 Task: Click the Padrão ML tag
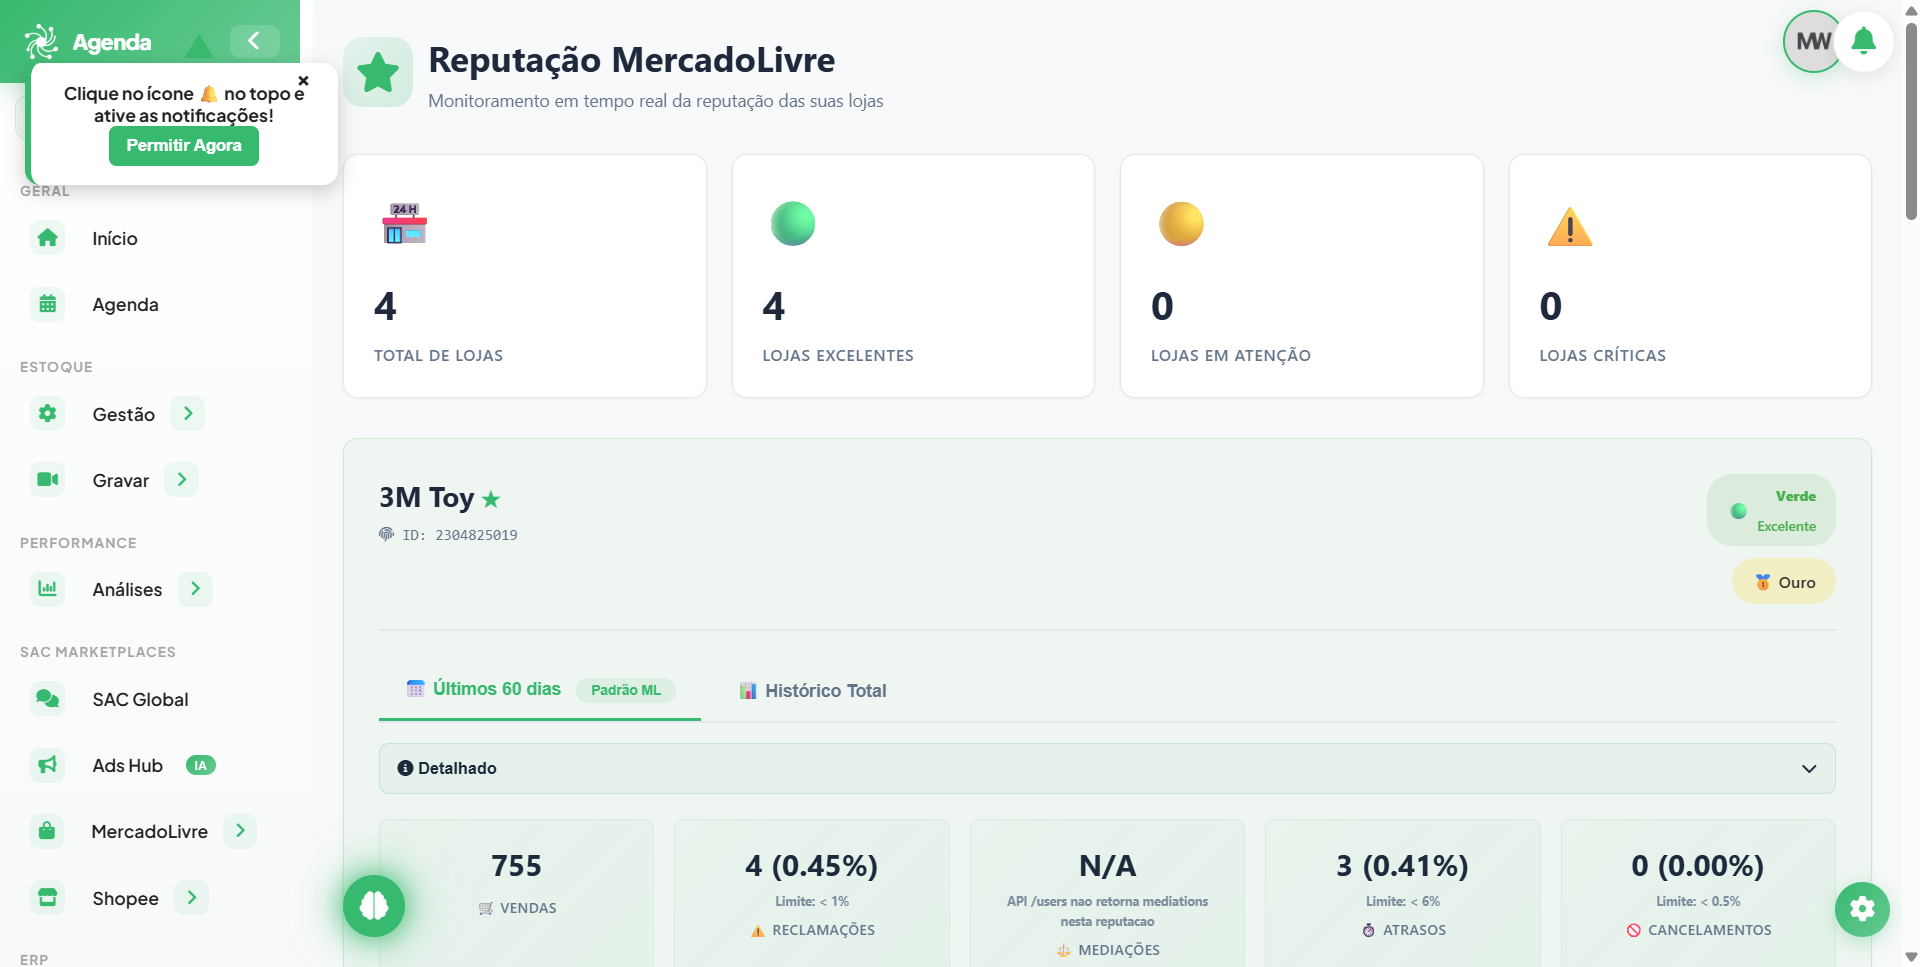pyautogui.click(x=626, y=690)
